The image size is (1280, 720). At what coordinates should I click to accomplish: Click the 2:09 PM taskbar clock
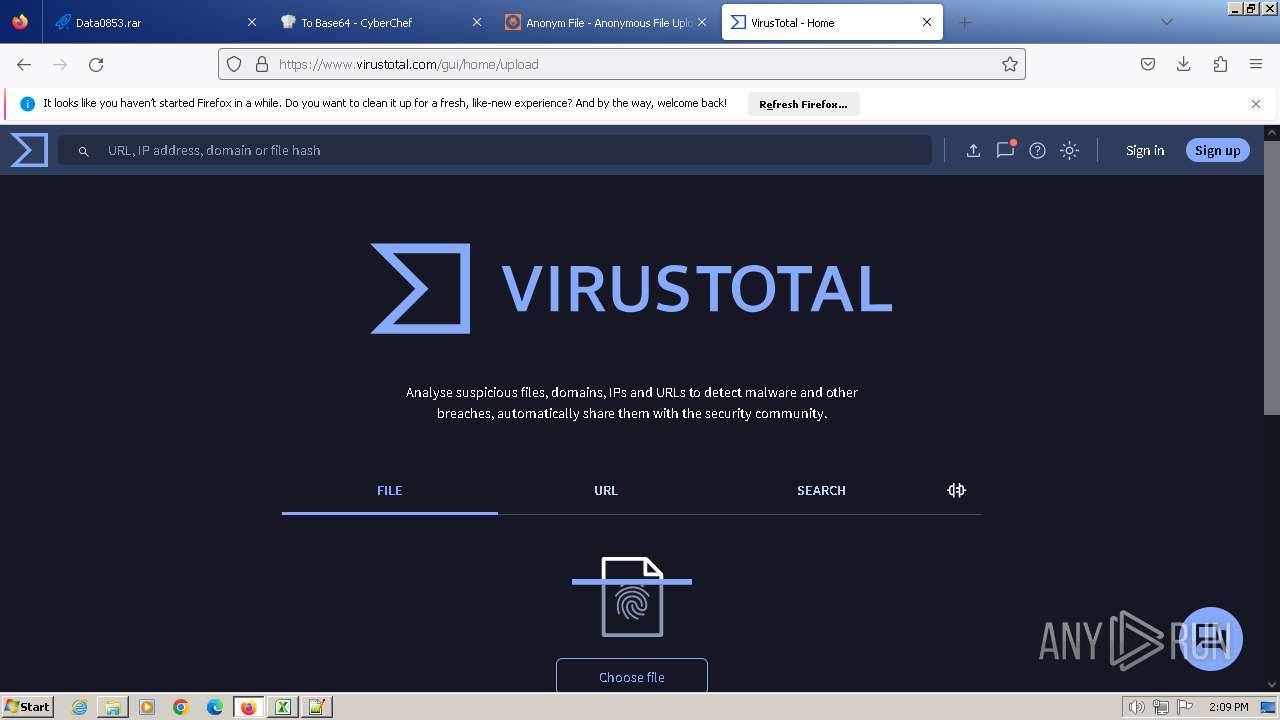(1229, 707)
